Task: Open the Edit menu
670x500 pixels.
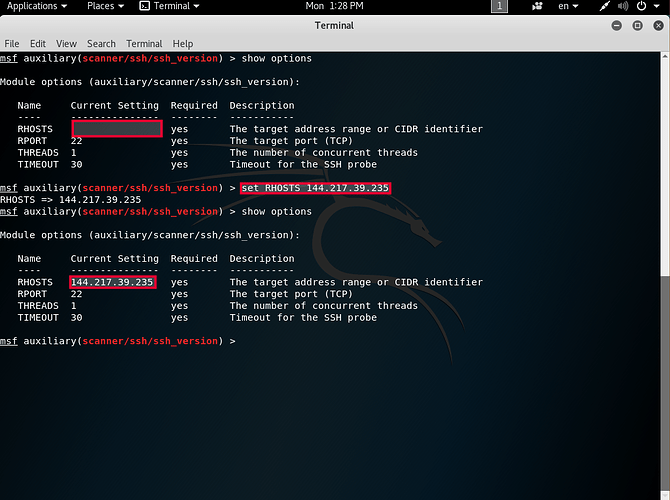Action: click(x=38, y=44)
